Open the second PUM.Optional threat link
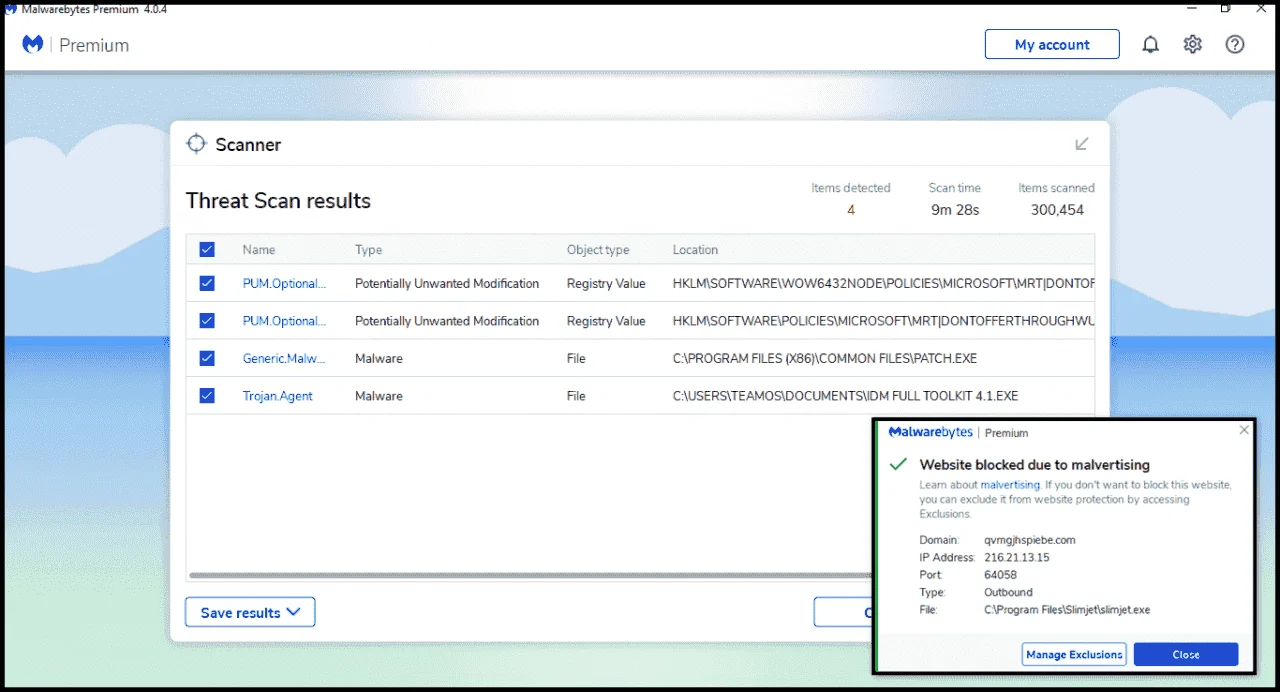 click(285, 321)
